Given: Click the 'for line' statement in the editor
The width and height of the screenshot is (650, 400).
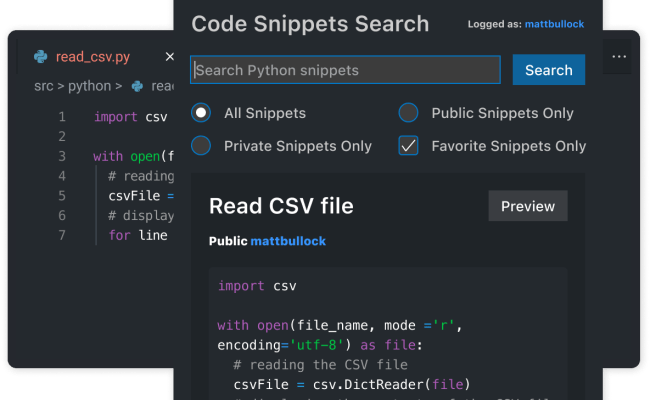Looking at the screenshot, I should (138, 235).
